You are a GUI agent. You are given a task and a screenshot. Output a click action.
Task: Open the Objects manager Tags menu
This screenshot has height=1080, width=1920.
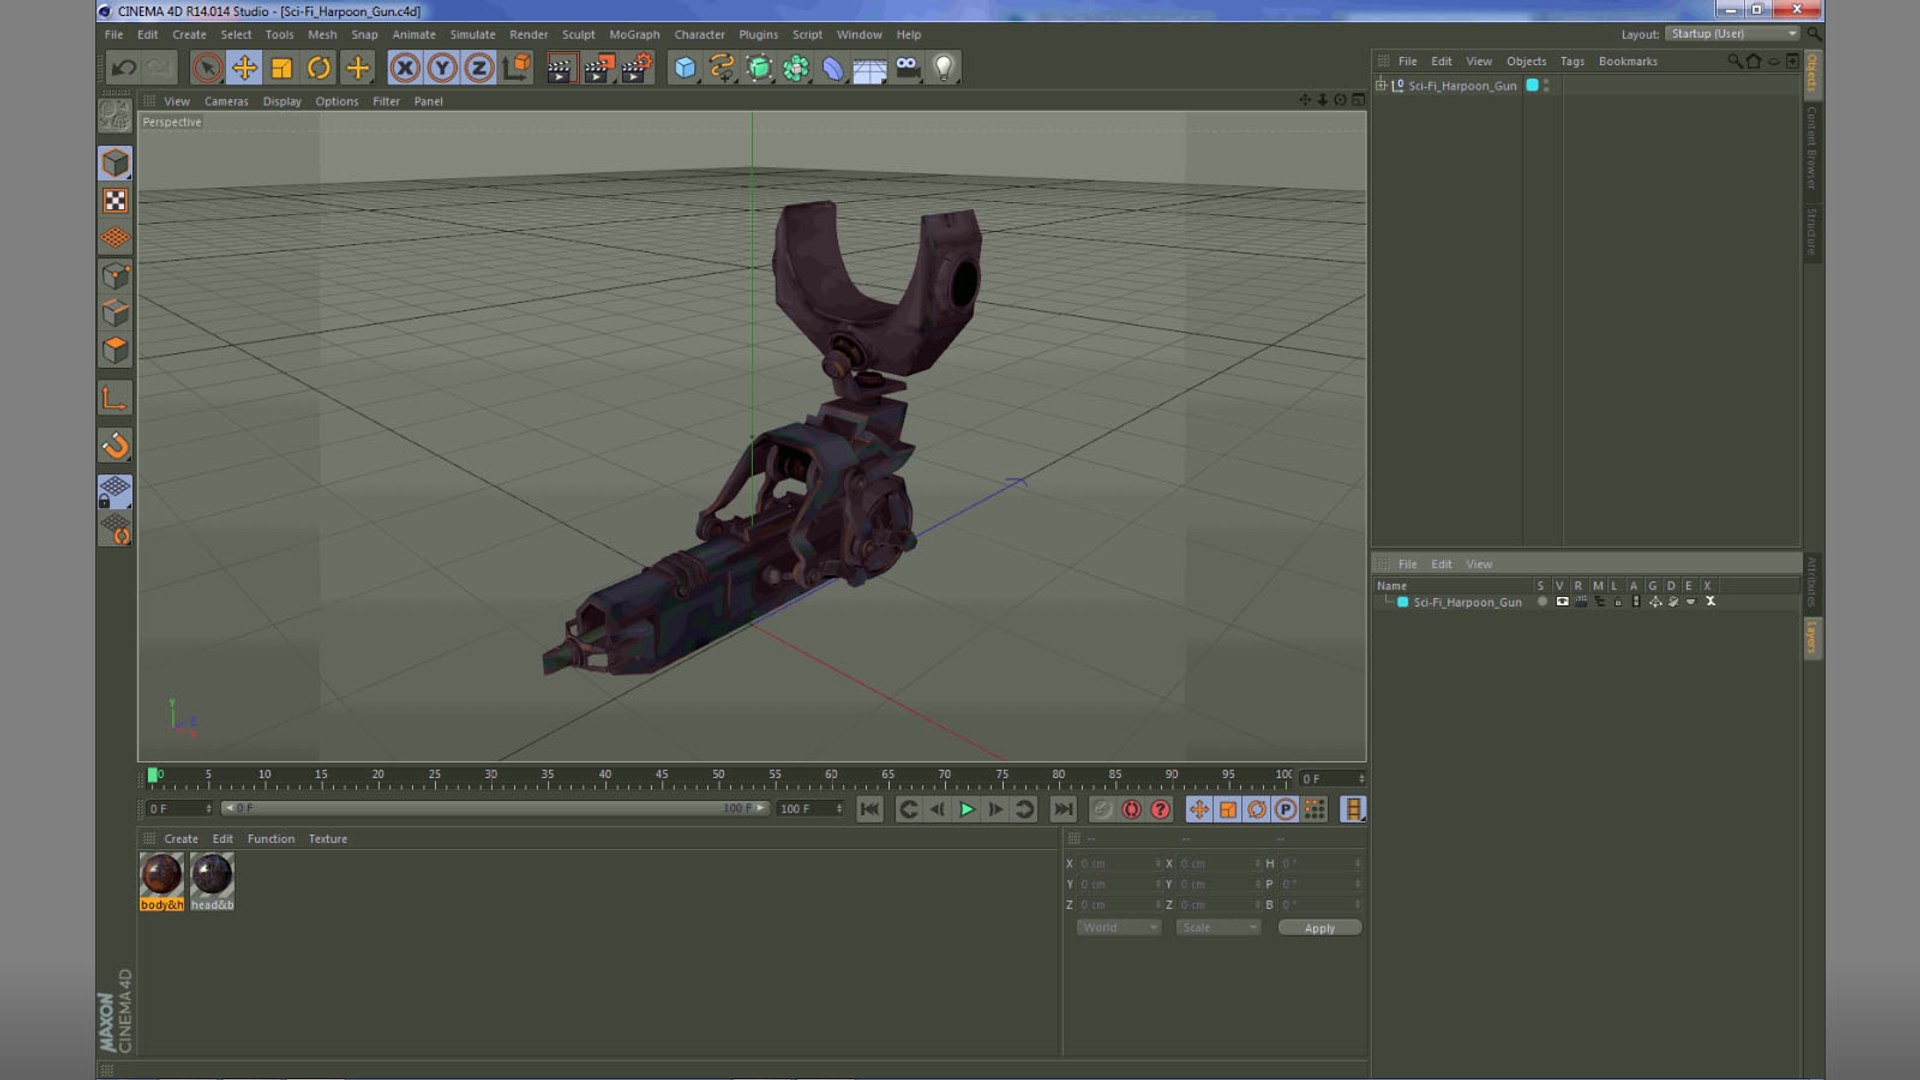[1572, 61]
